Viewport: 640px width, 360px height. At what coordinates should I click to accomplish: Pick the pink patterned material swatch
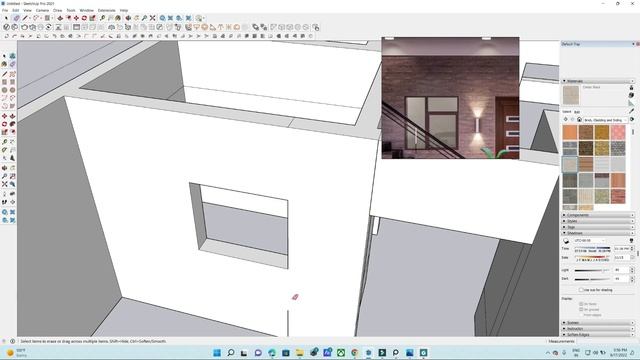pos(618,132)
